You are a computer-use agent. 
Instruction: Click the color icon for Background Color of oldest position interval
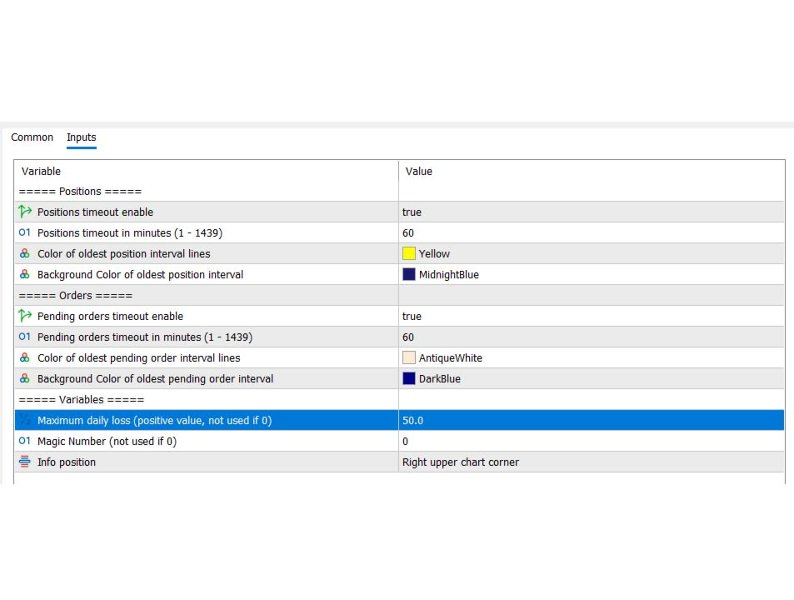point(24,274)
